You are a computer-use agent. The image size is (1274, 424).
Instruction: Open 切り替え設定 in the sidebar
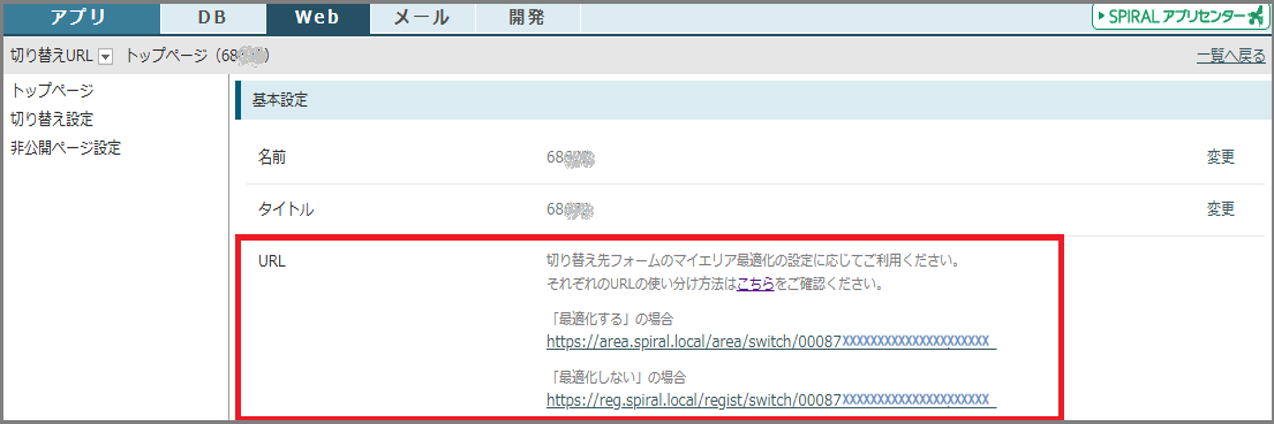coord(52,119)
